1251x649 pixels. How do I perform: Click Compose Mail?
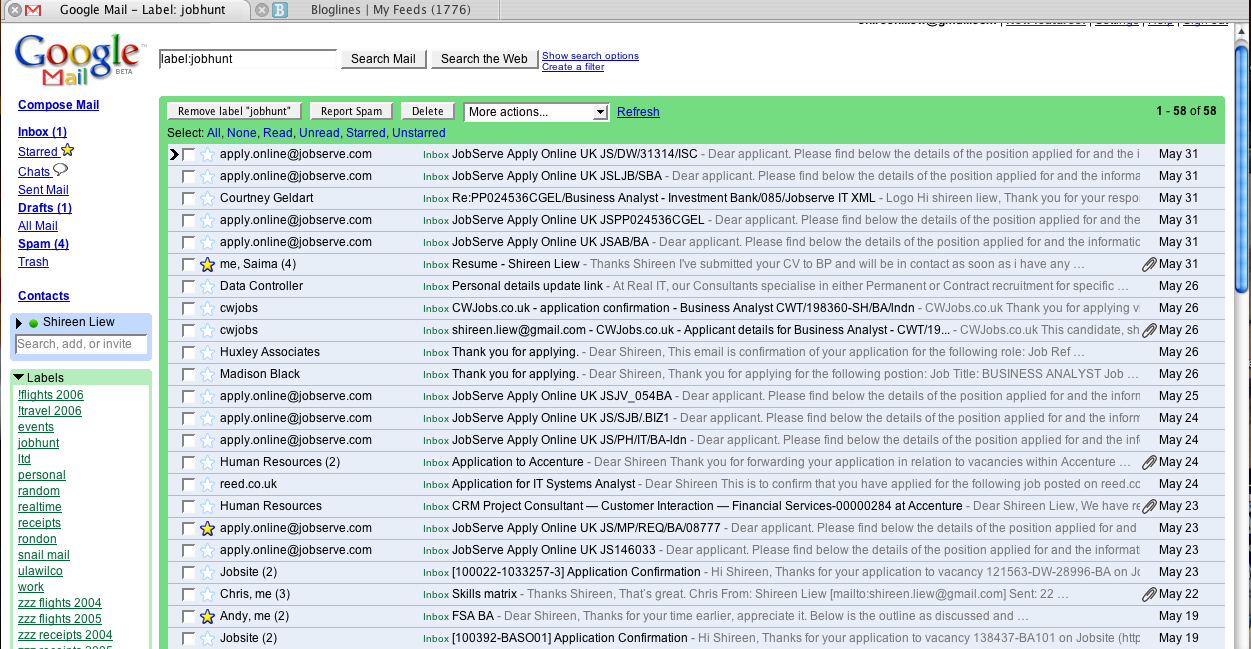58,105
